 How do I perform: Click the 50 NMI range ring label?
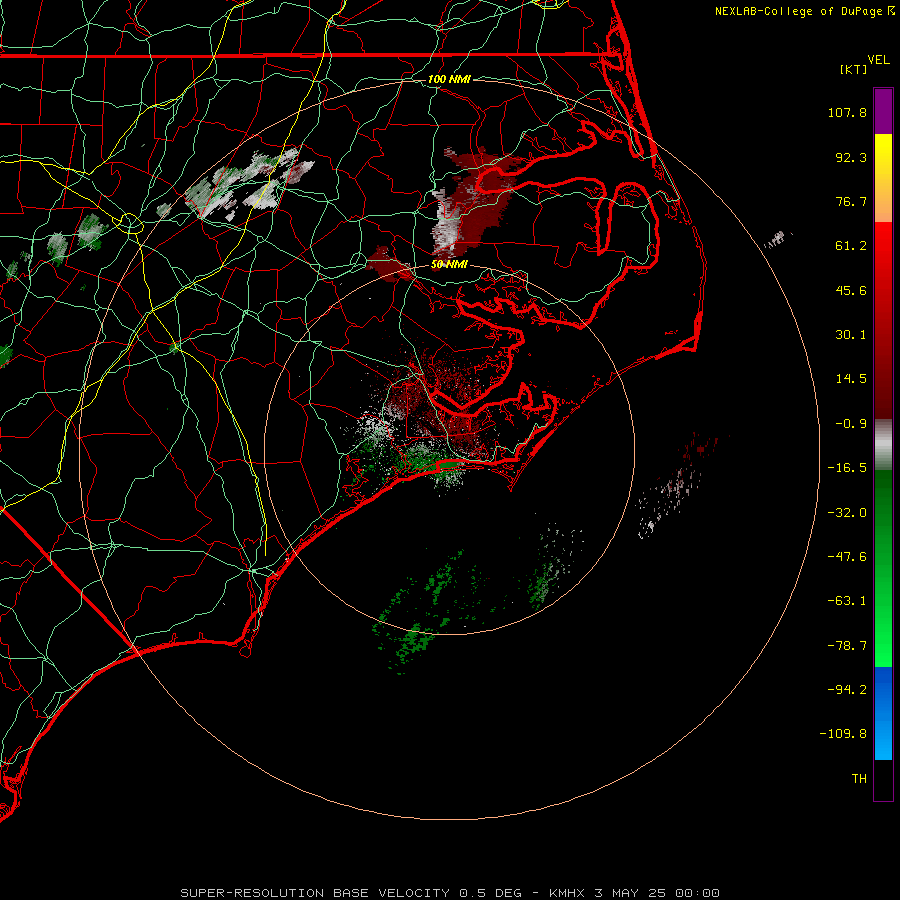449,265
